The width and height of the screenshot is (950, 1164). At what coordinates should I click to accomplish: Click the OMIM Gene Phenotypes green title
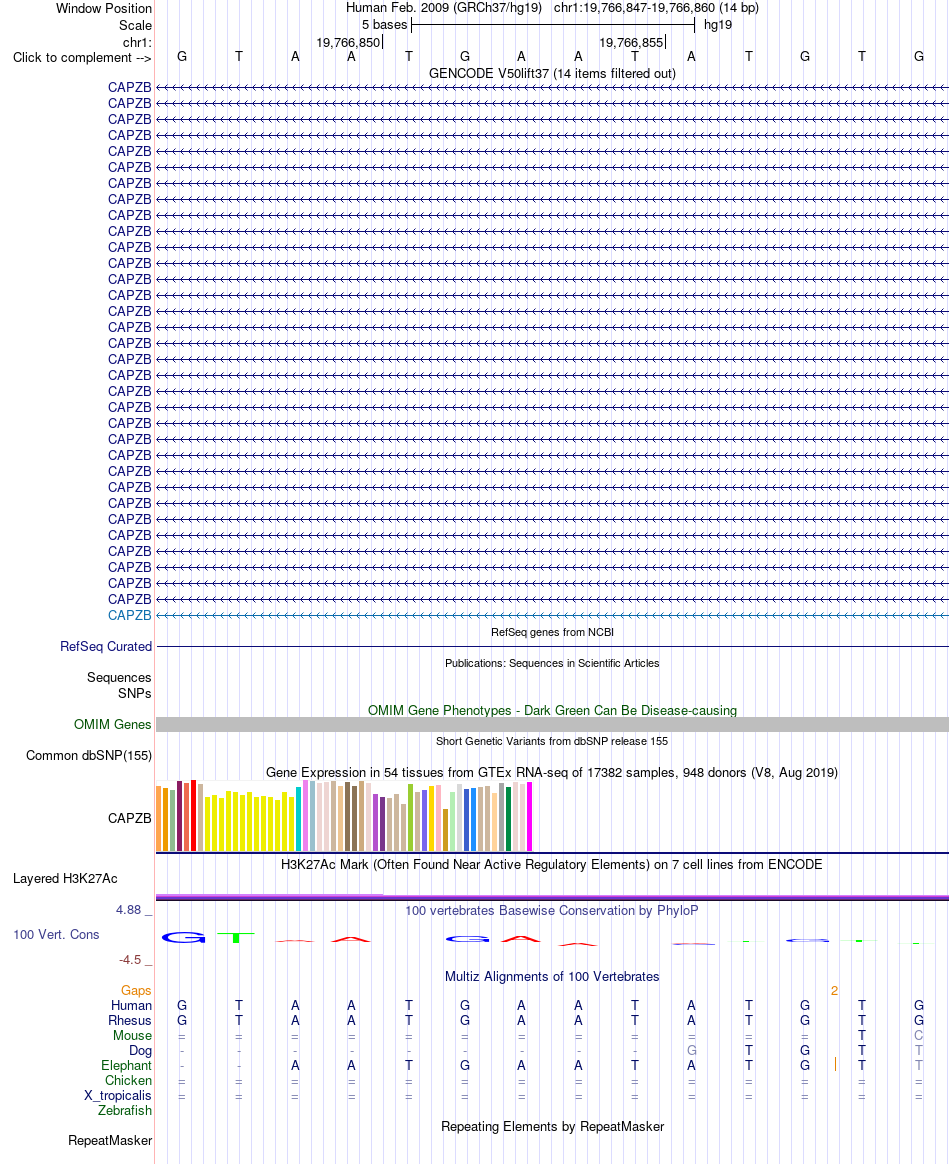(552, 710)
